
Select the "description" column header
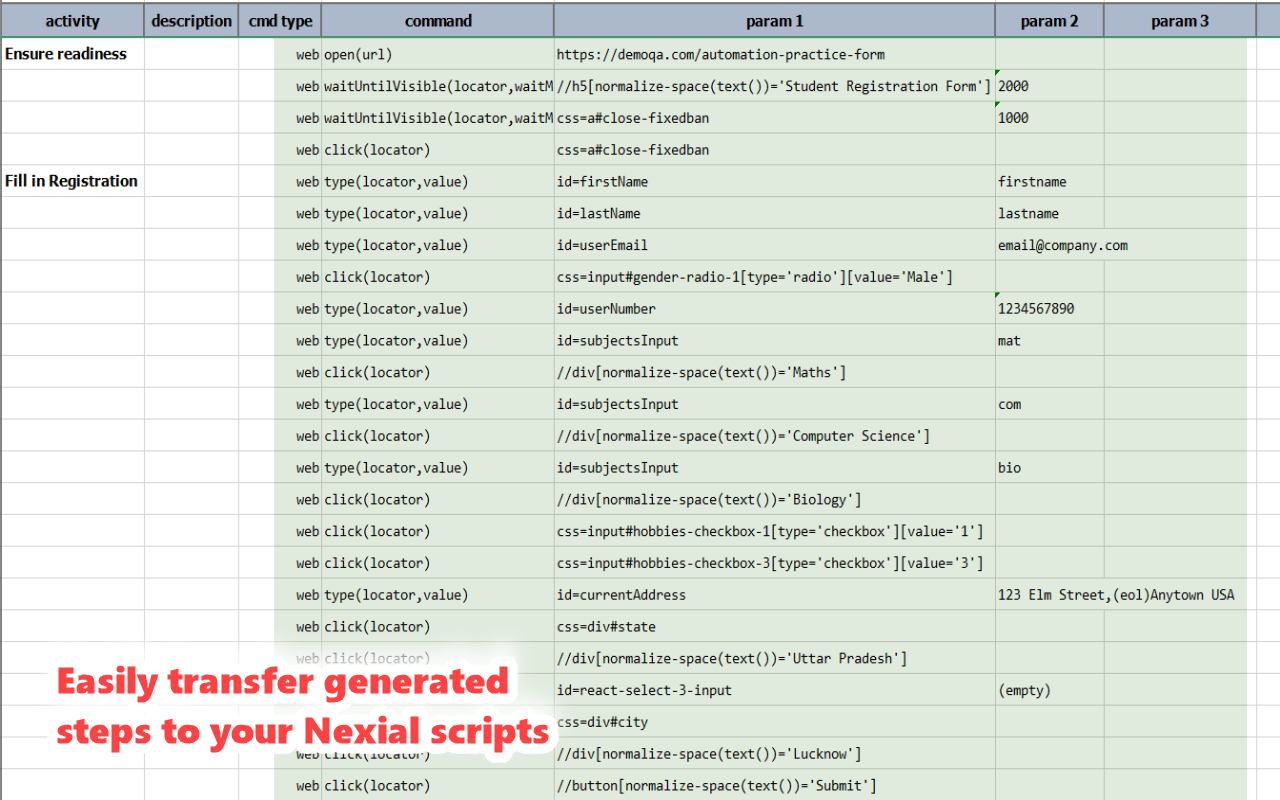click(190, 20)
